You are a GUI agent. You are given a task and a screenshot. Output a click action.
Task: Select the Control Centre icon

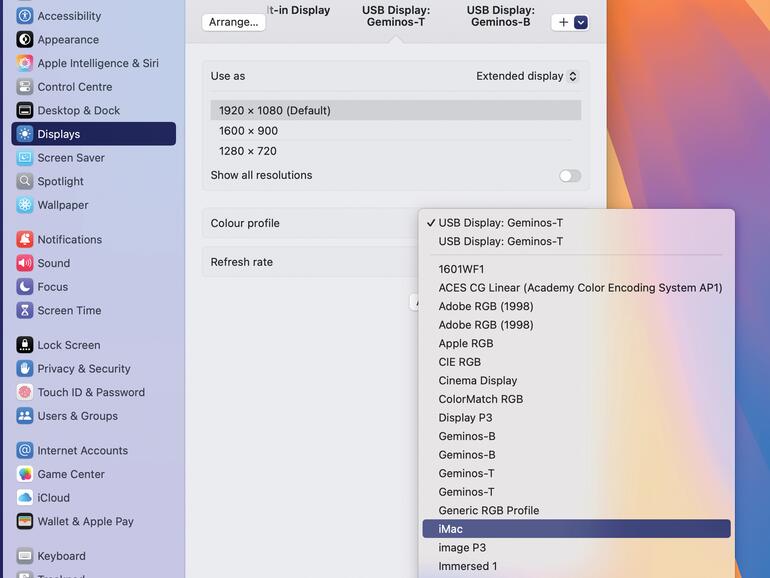tap(25, 87)
